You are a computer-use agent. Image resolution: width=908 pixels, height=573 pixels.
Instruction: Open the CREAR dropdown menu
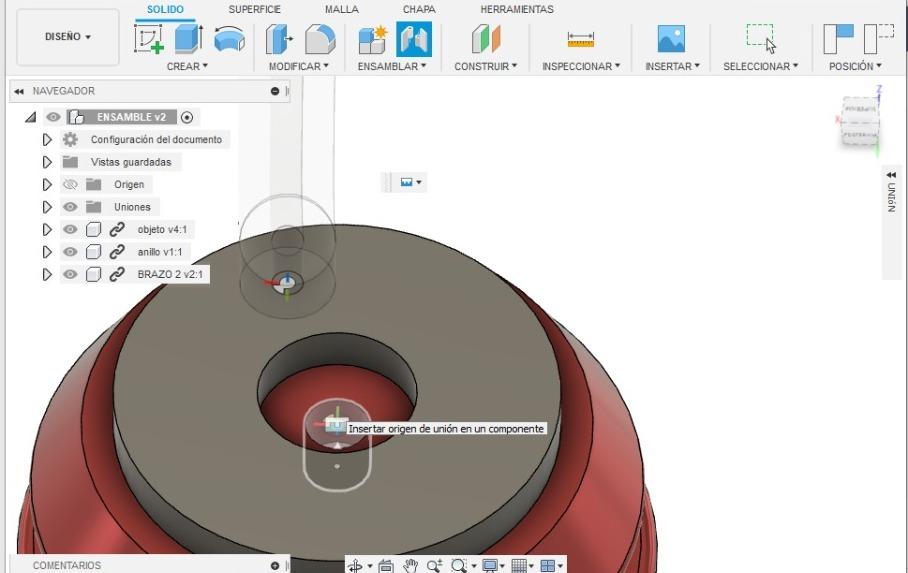(187, 67)
